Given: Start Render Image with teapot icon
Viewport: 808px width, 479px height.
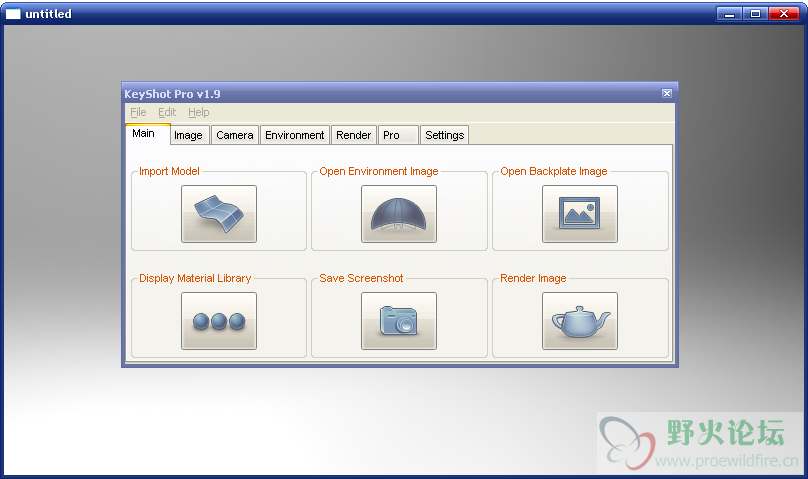Looking at the screenshot, I should click(579, 321).
